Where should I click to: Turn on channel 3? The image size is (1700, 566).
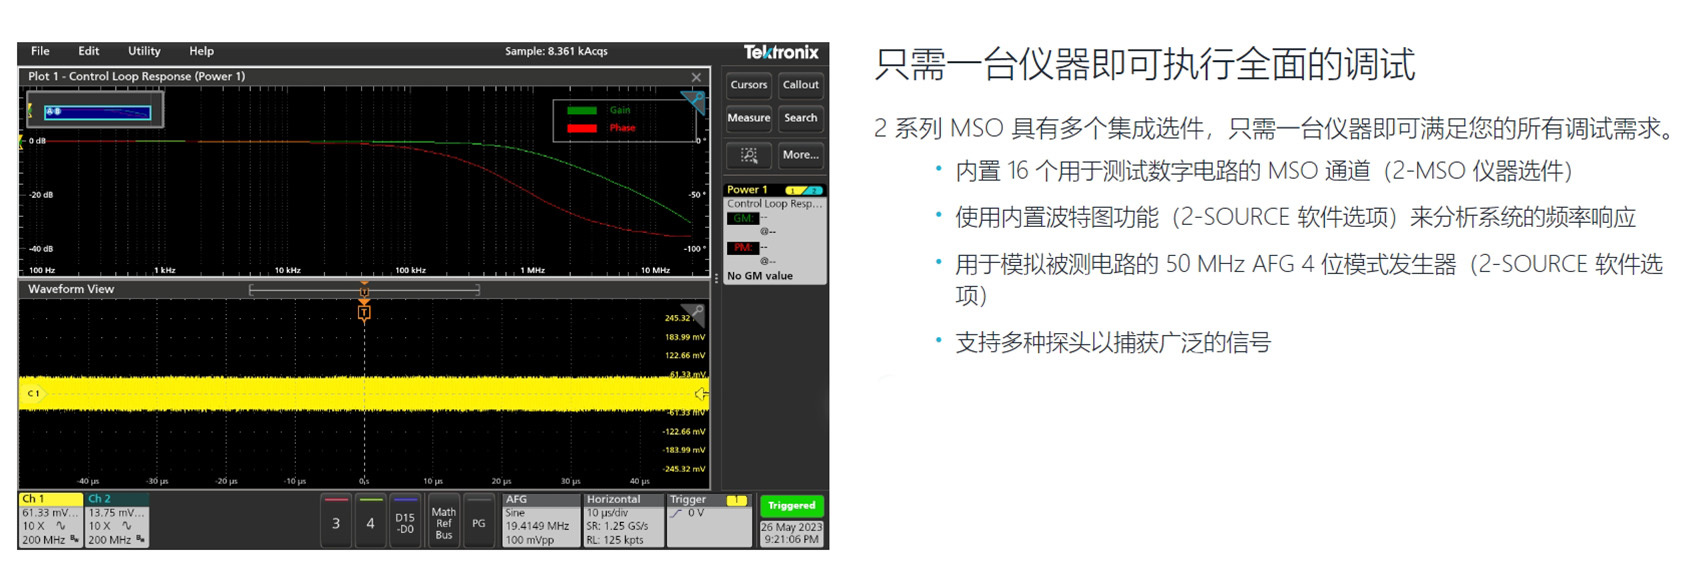click(336, 520)
